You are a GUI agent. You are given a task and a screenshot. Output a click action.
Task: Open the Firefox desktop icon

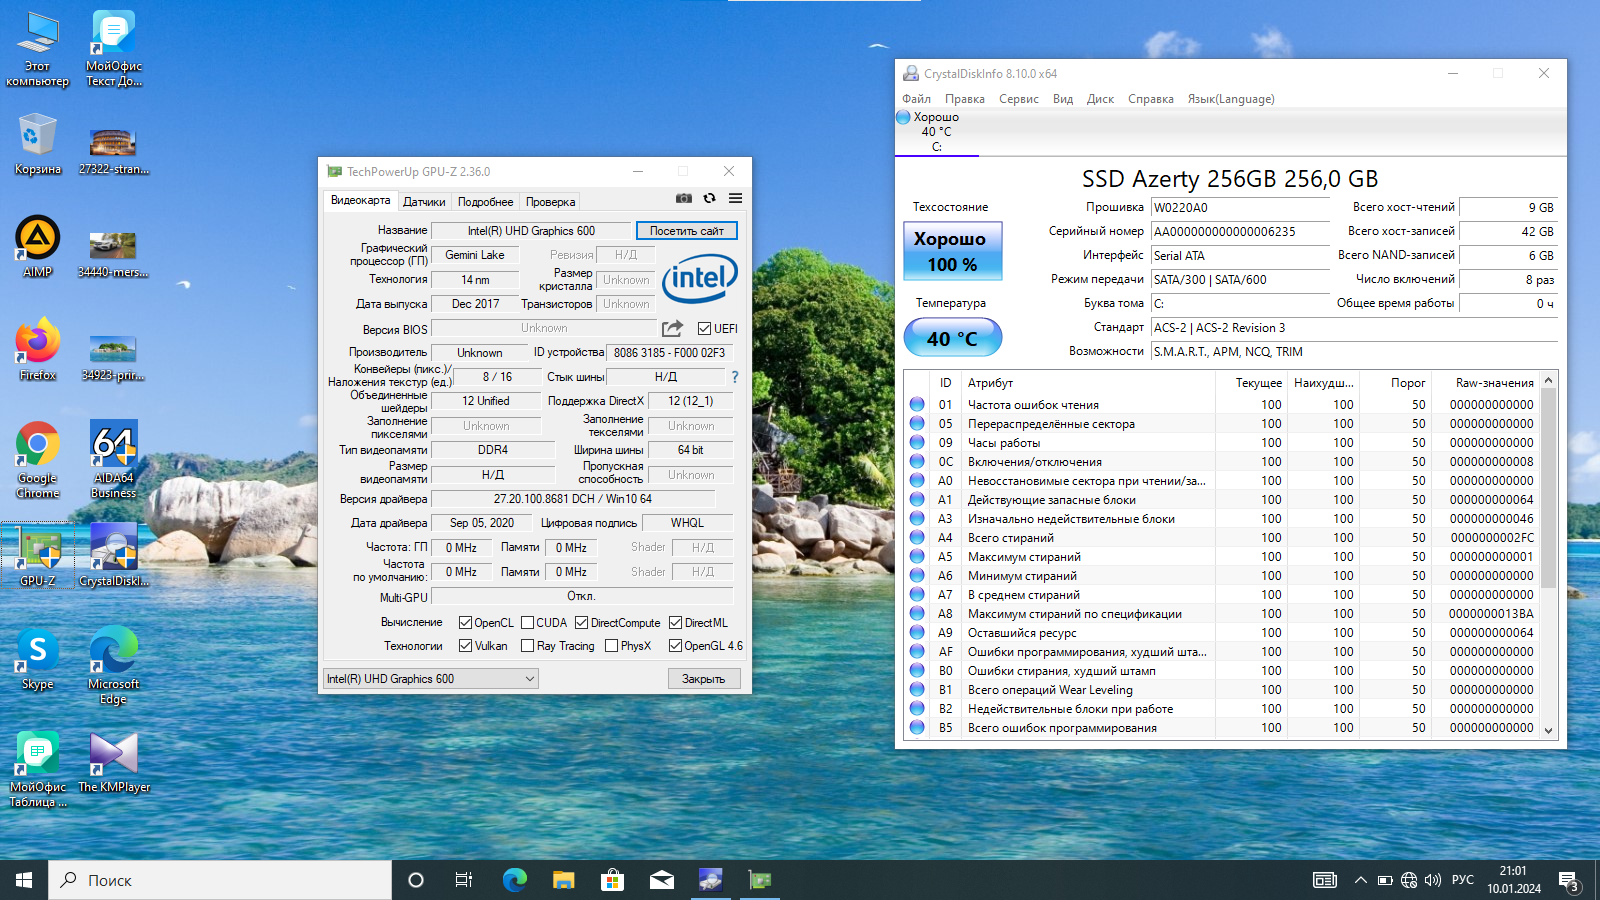(38, 350)
